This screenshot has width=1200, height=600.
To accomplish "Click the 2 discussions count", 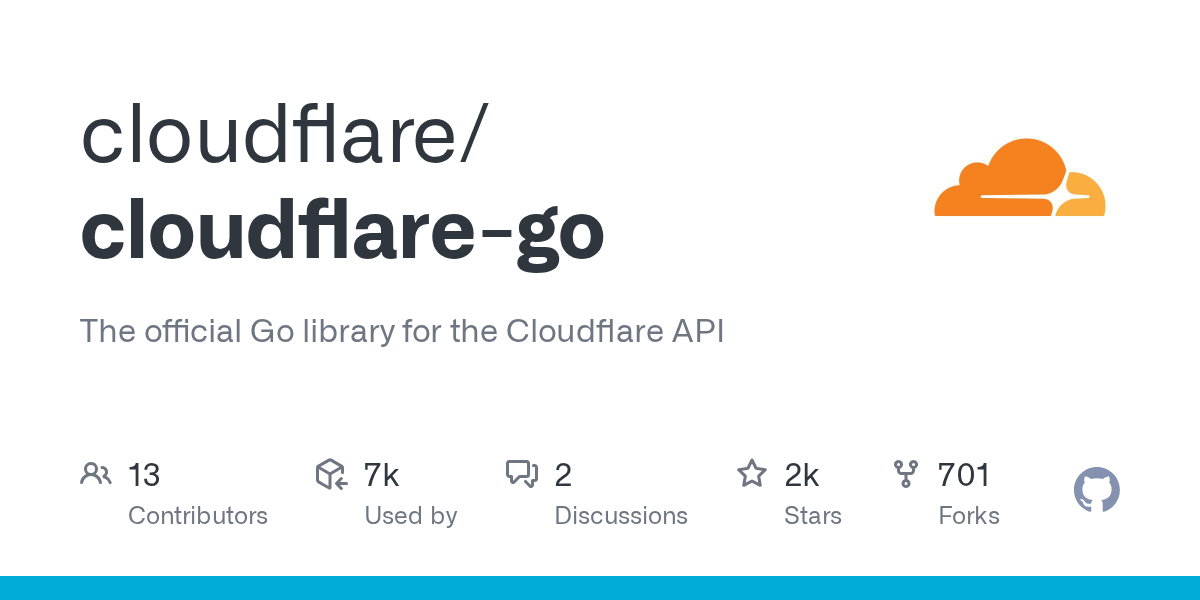I will tap(563, 475).
